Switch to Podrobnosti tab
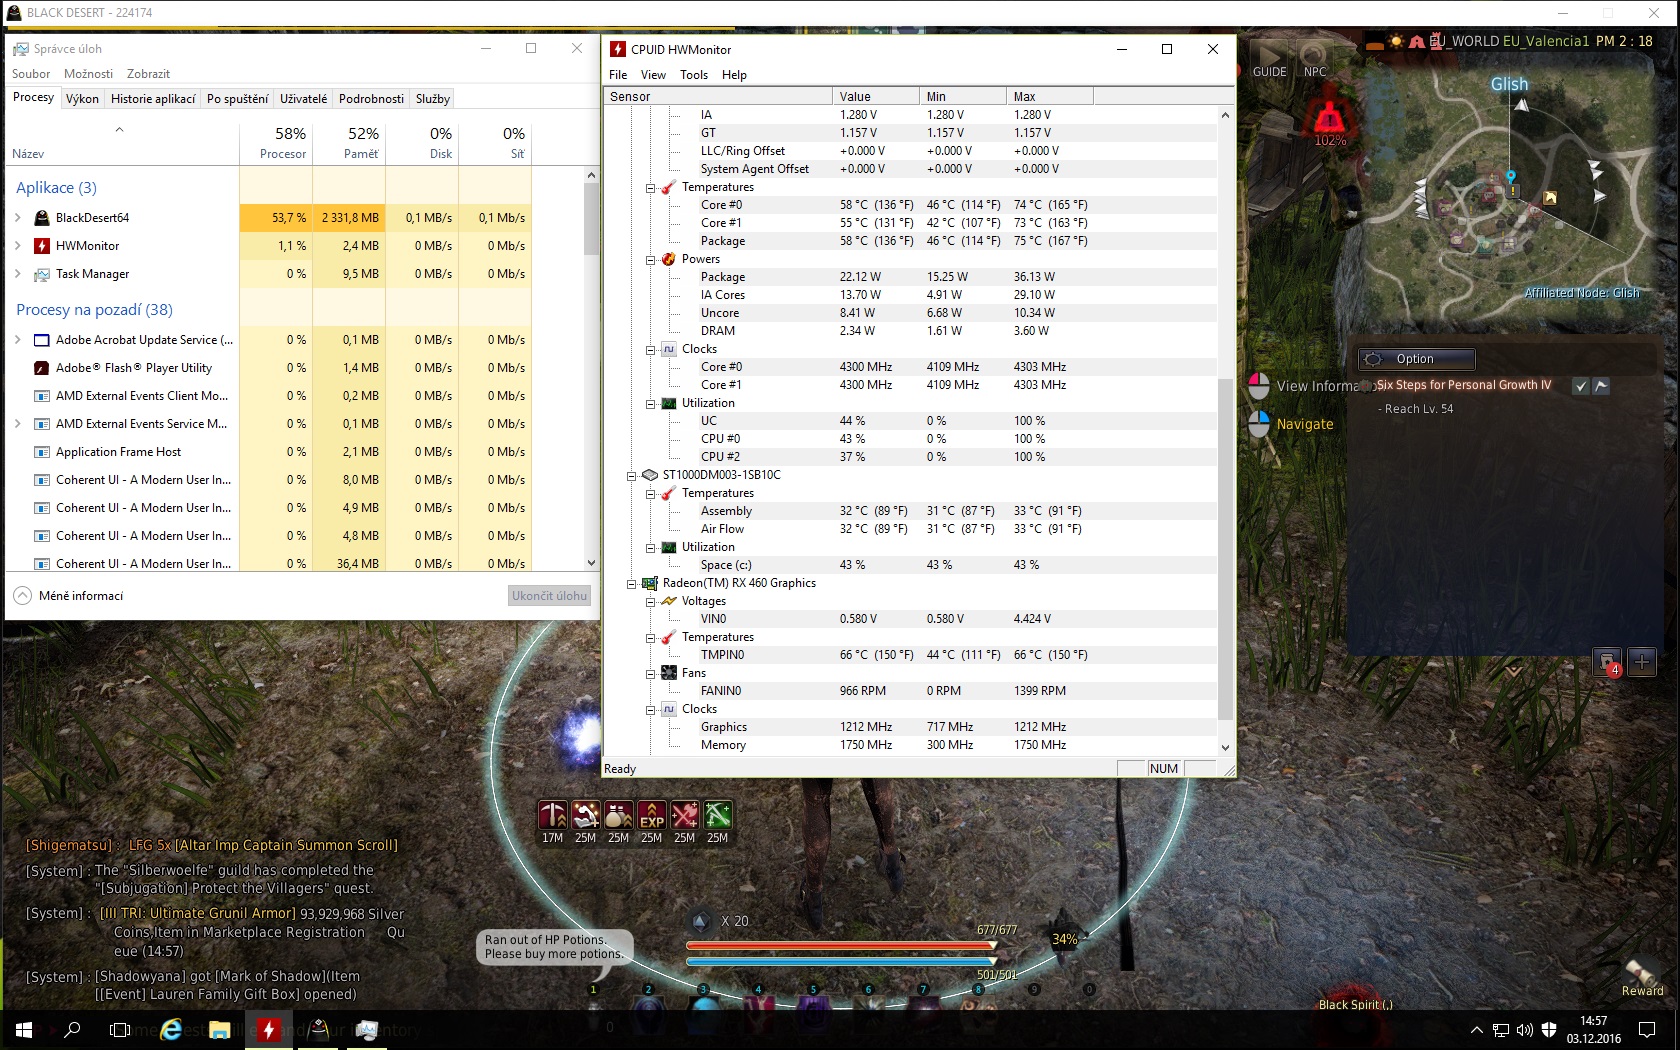The image size is (1680, 1050). pos(371,99)
